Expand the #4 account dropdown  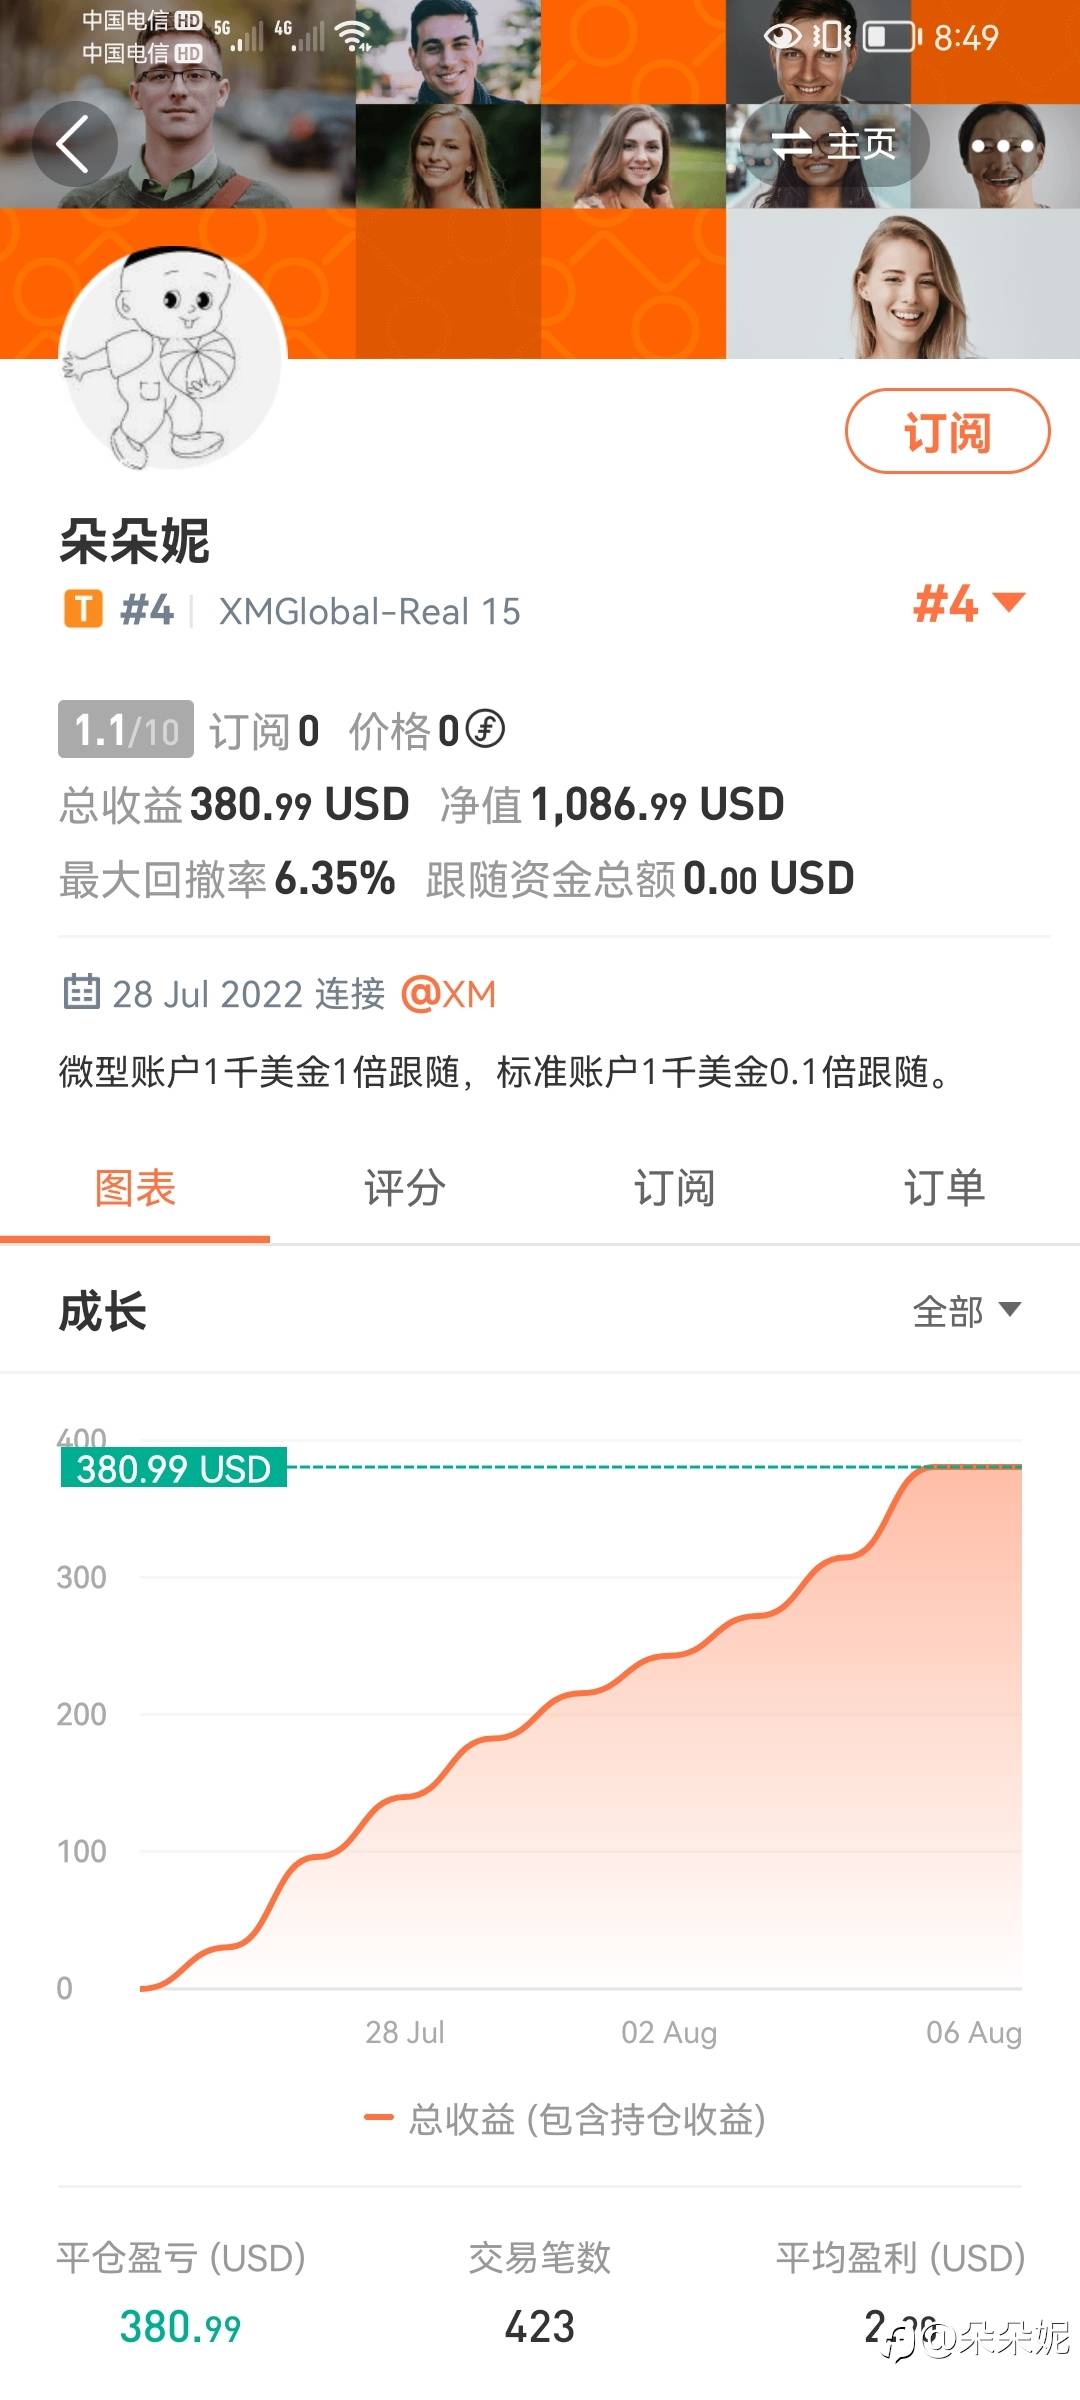pyautogui.click(x=968, y=604)
